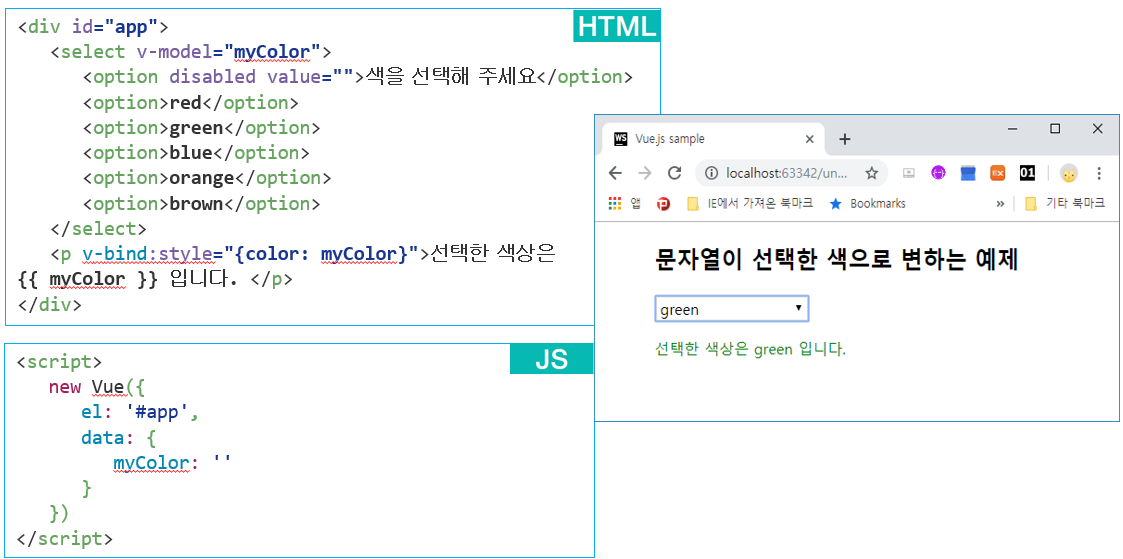Switch to the Vue.js sample tab

[x=713, y=139]
